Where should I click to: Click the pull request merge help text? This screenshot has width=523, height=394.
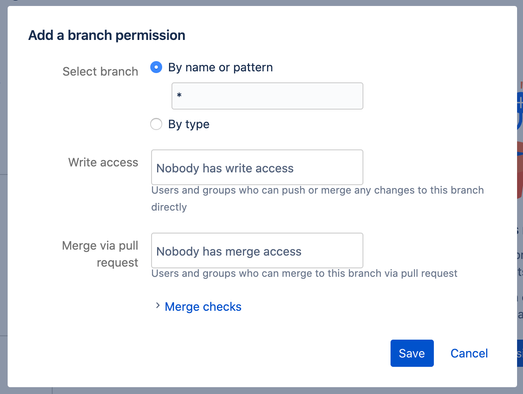(x=304, y=274)
